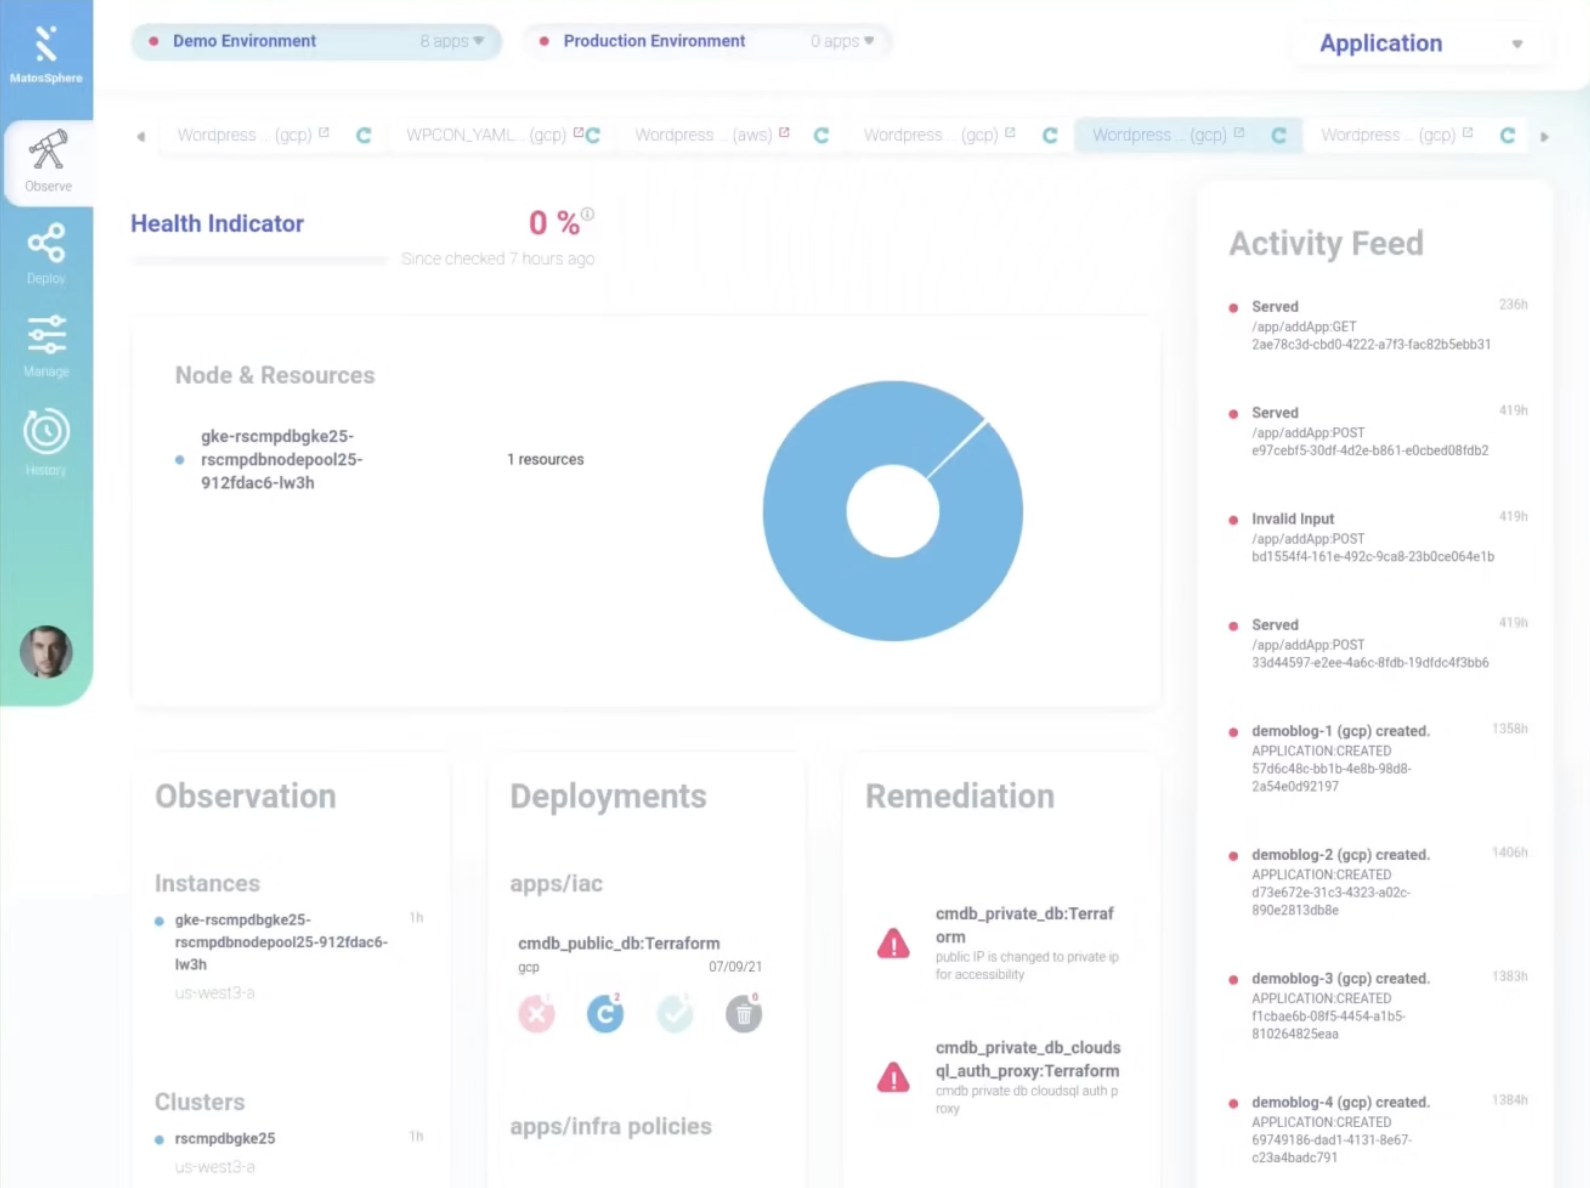The width and height of the screenshot is (1590, 1188).
Task: Open external link on highlighted Wordpress tab
Action: point(1239,133)
